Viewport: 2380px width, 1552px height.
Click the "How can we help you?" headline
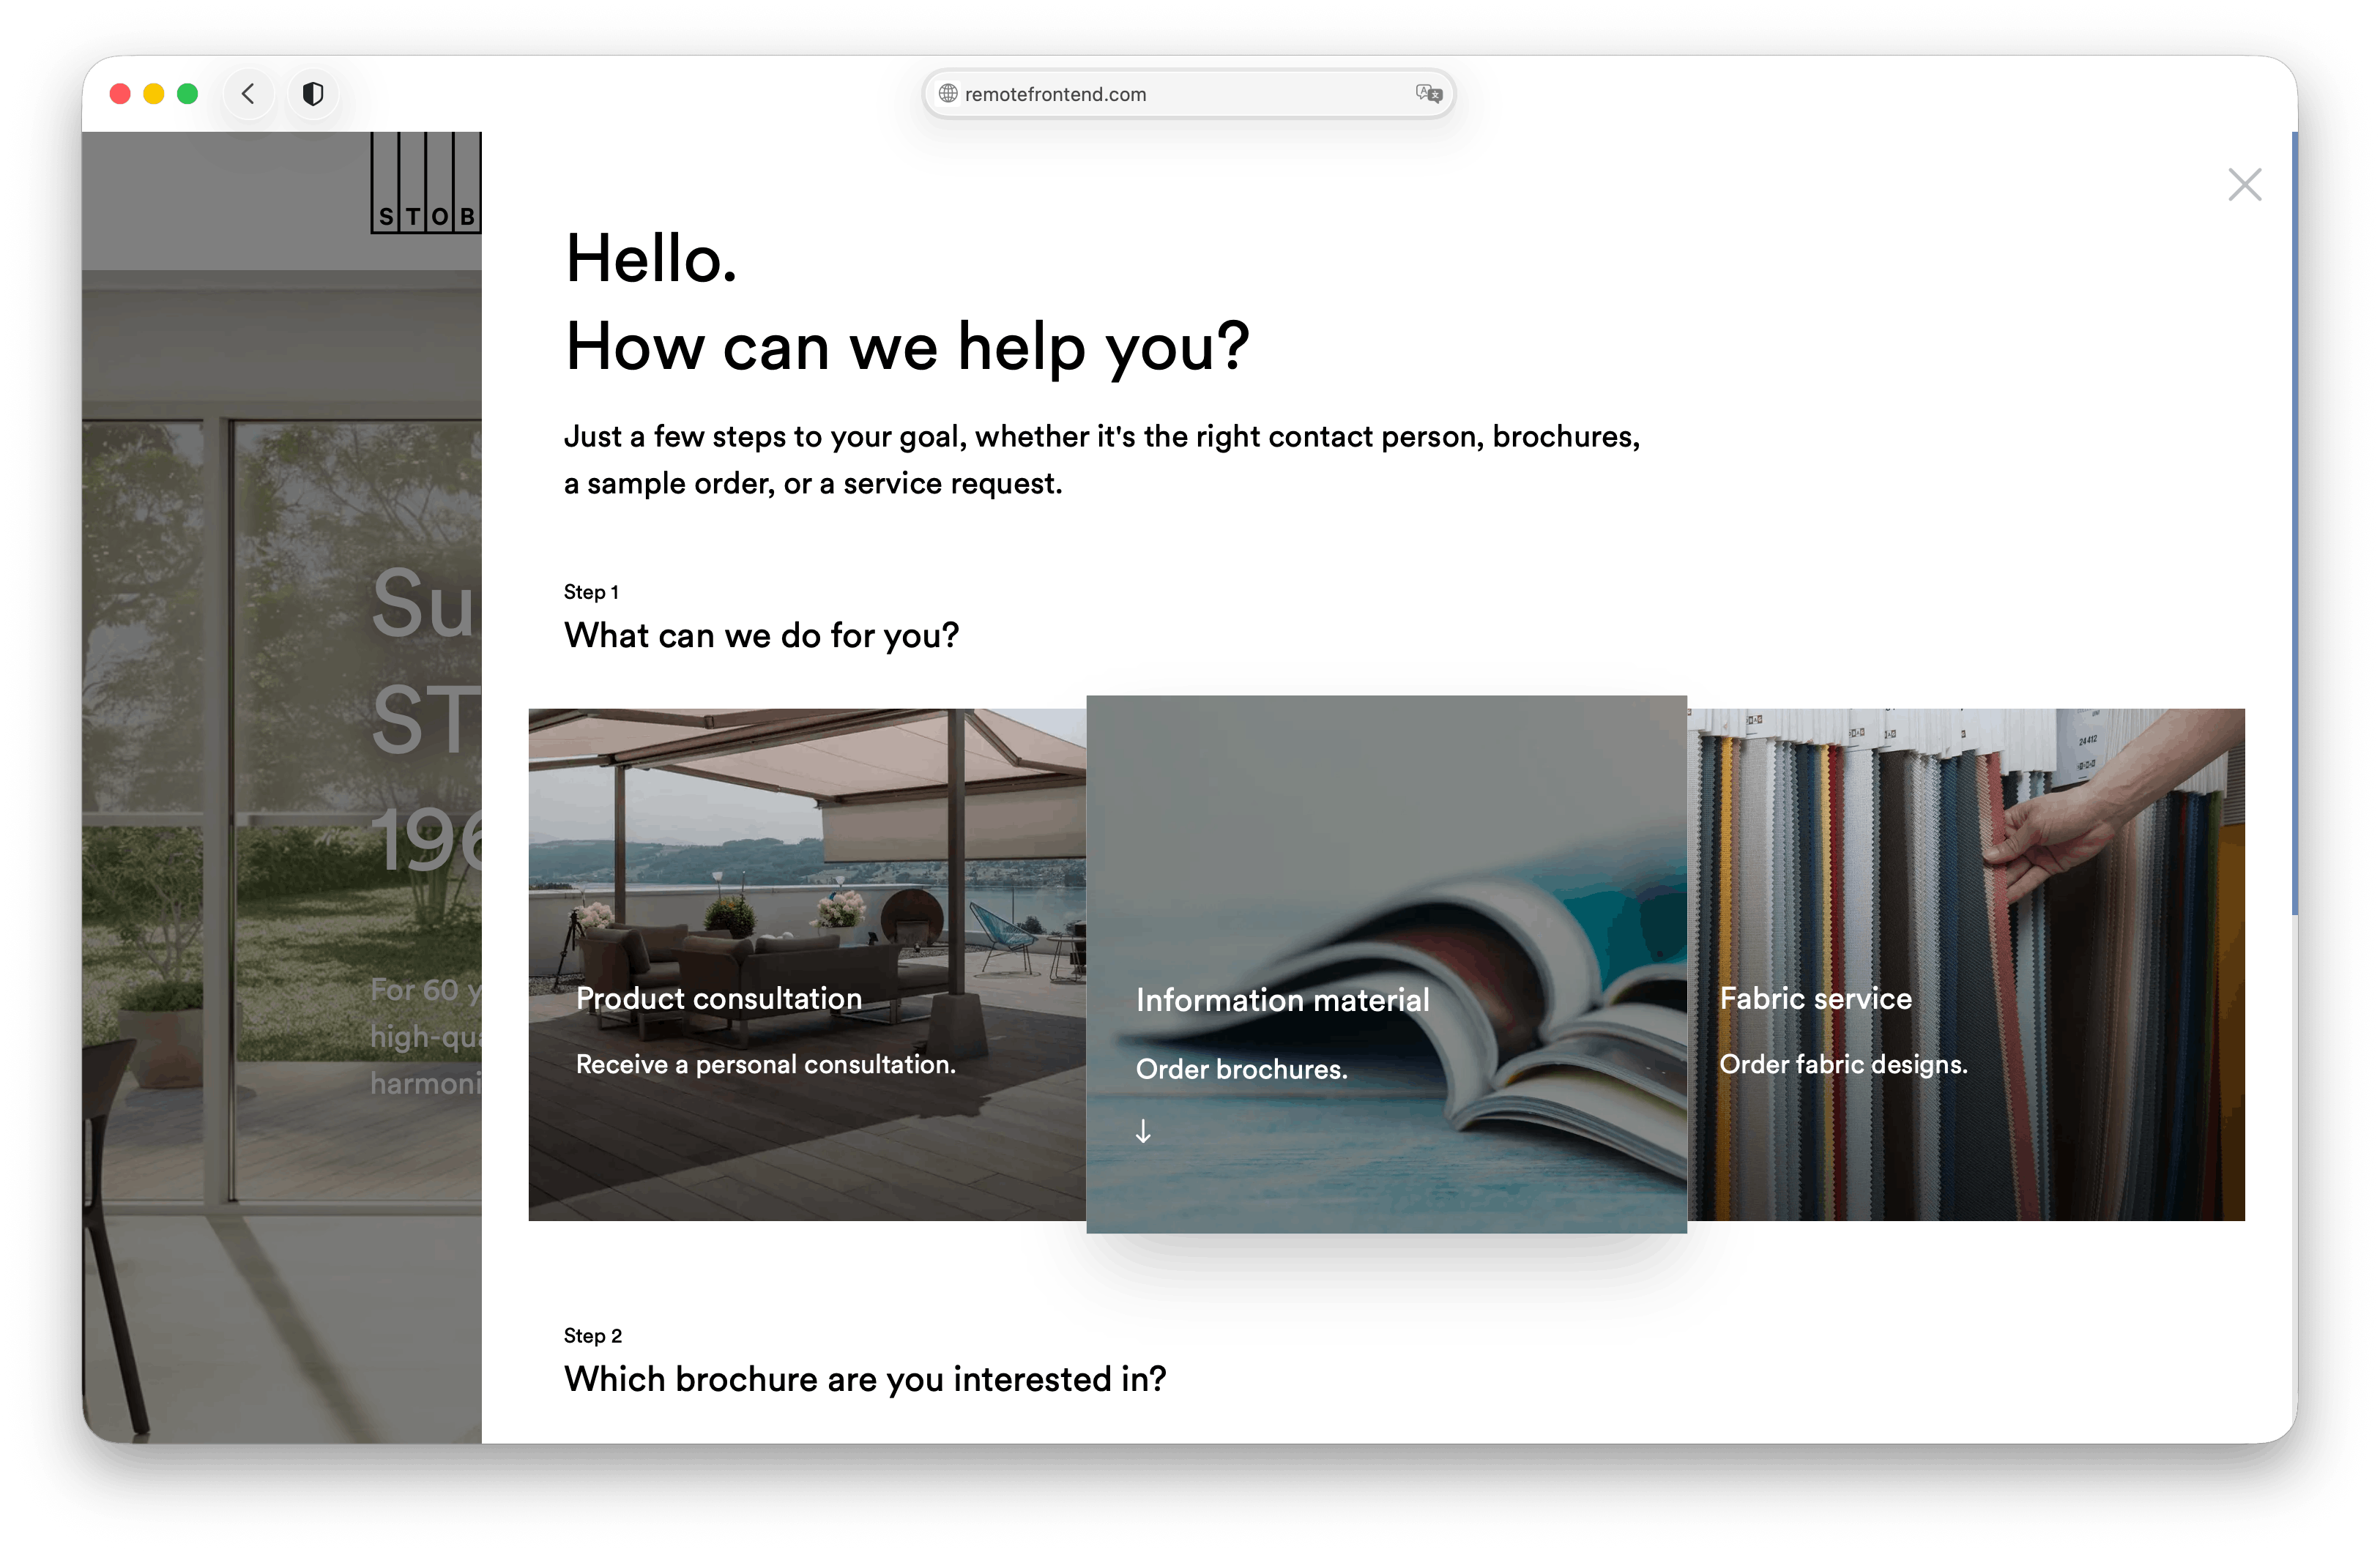(x=907, y=347)
